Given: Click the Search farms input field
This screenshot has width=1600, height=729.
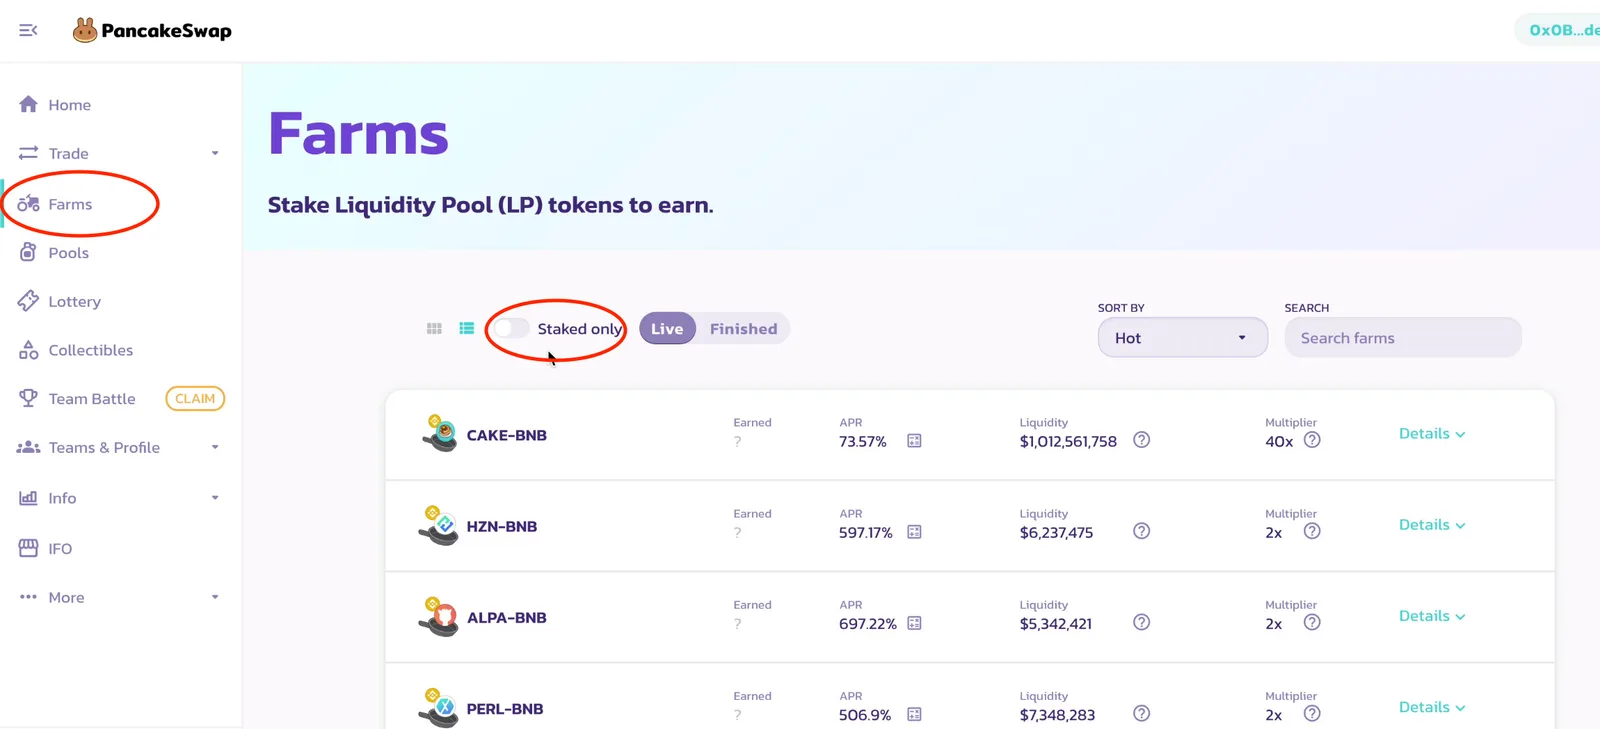Looking at the screenshot, I should pos(1403,338).
